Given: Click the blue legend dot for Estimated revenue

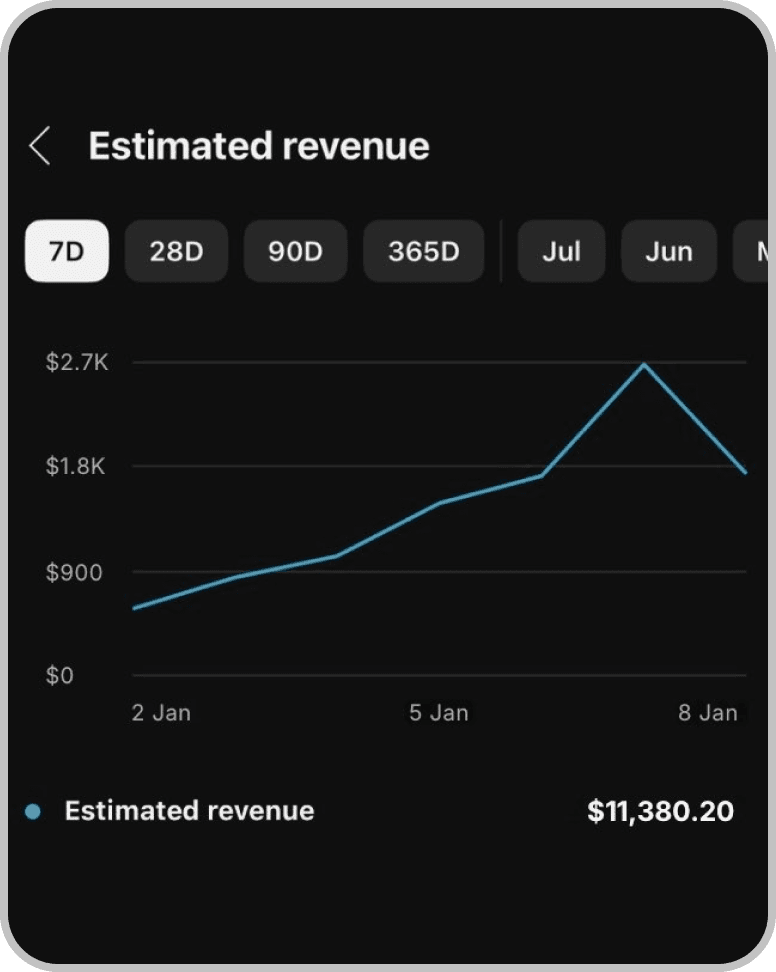Looking at the screenshot, I should 33,811.
